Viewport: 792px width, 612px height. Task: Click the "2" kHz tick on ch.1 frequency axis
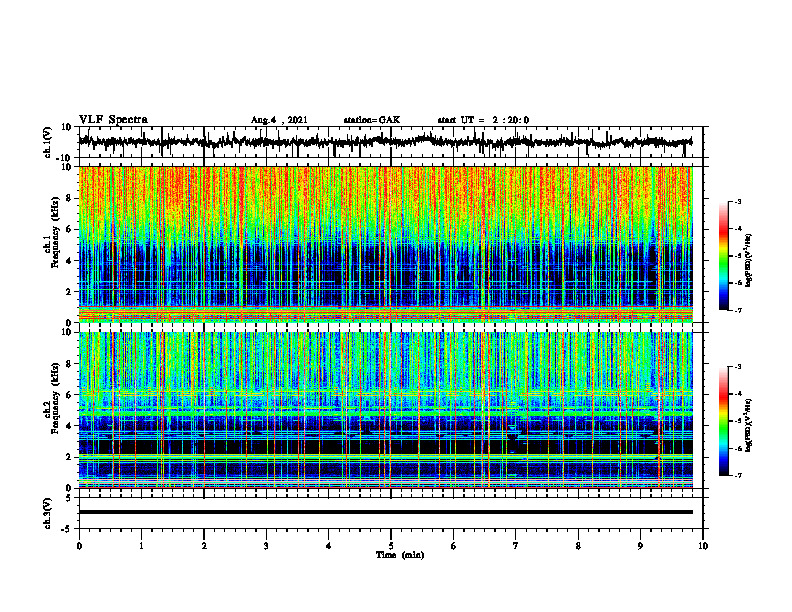tap(69, 291)
